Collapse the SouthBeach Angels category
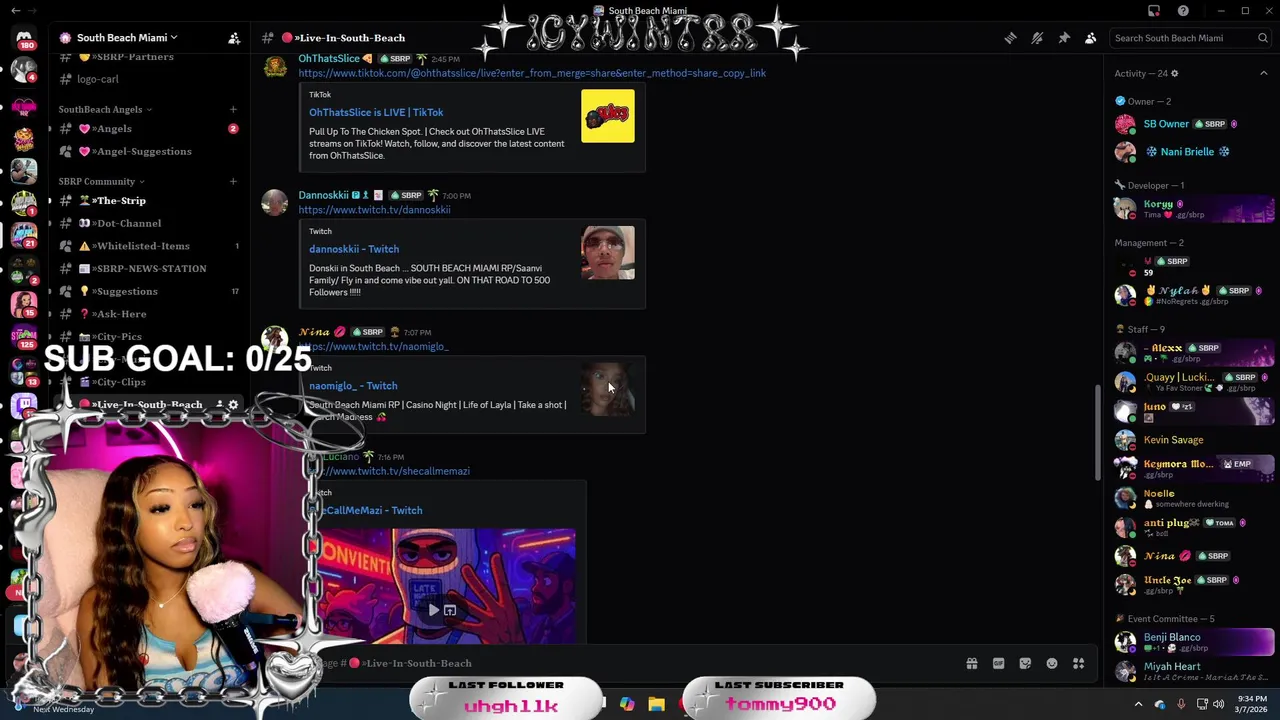 (104, 109)
